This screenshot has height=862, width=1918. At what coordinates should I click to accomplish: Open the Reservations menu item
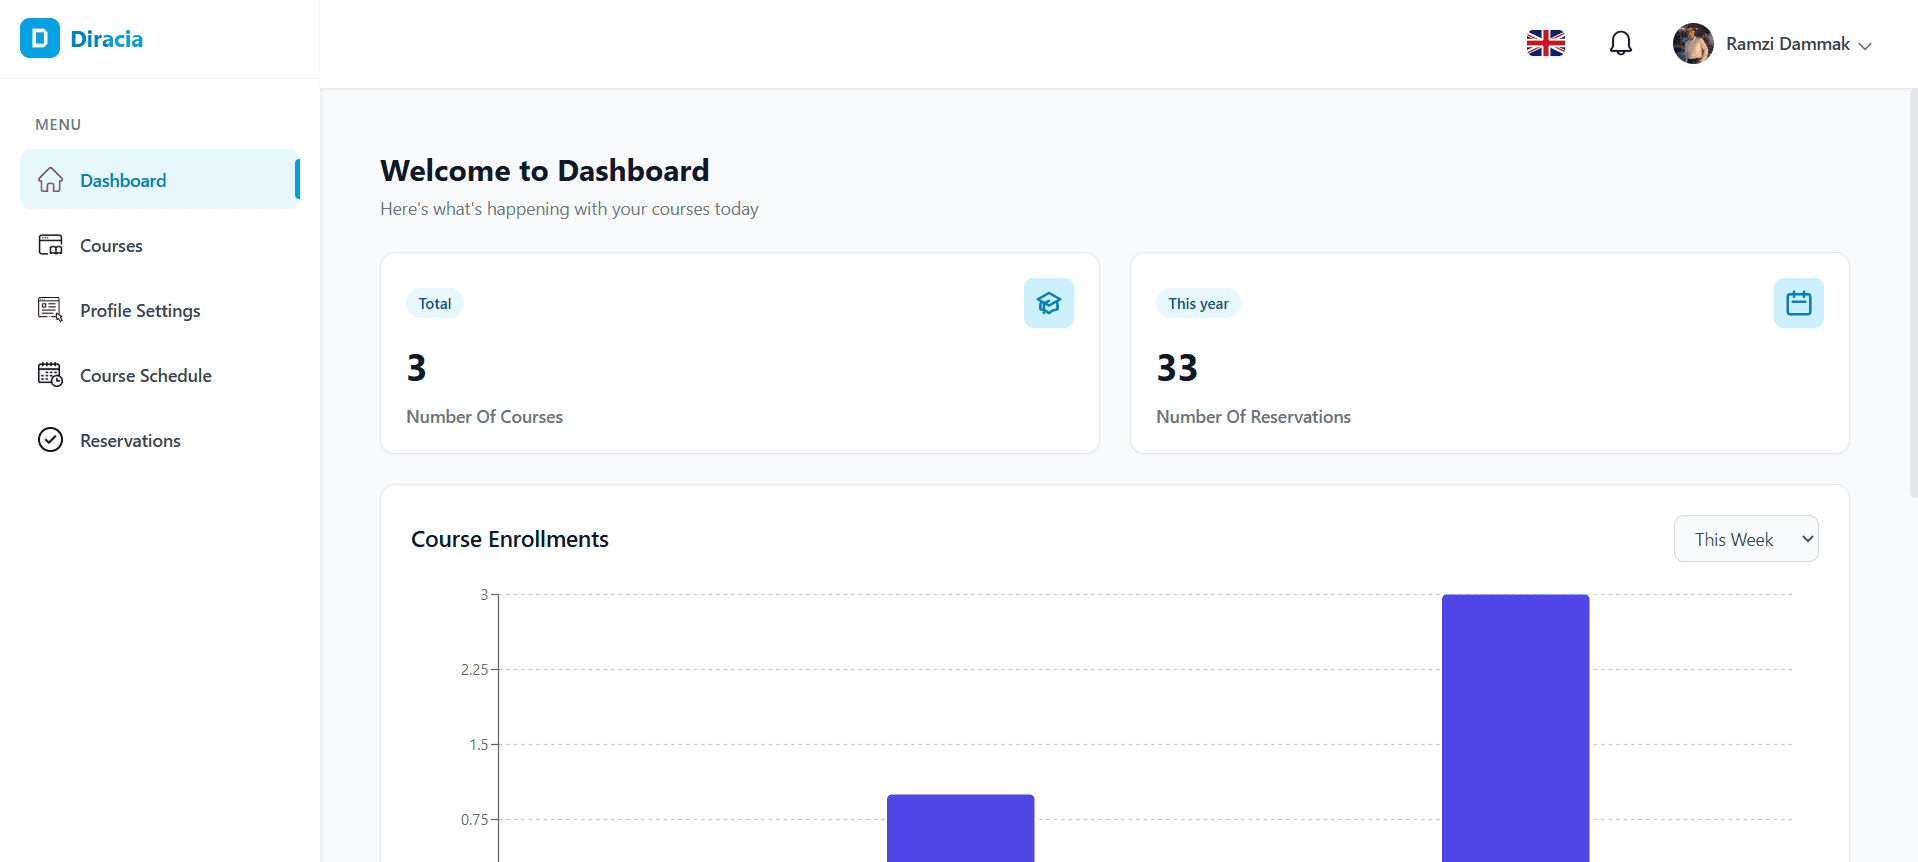point(160,440)
